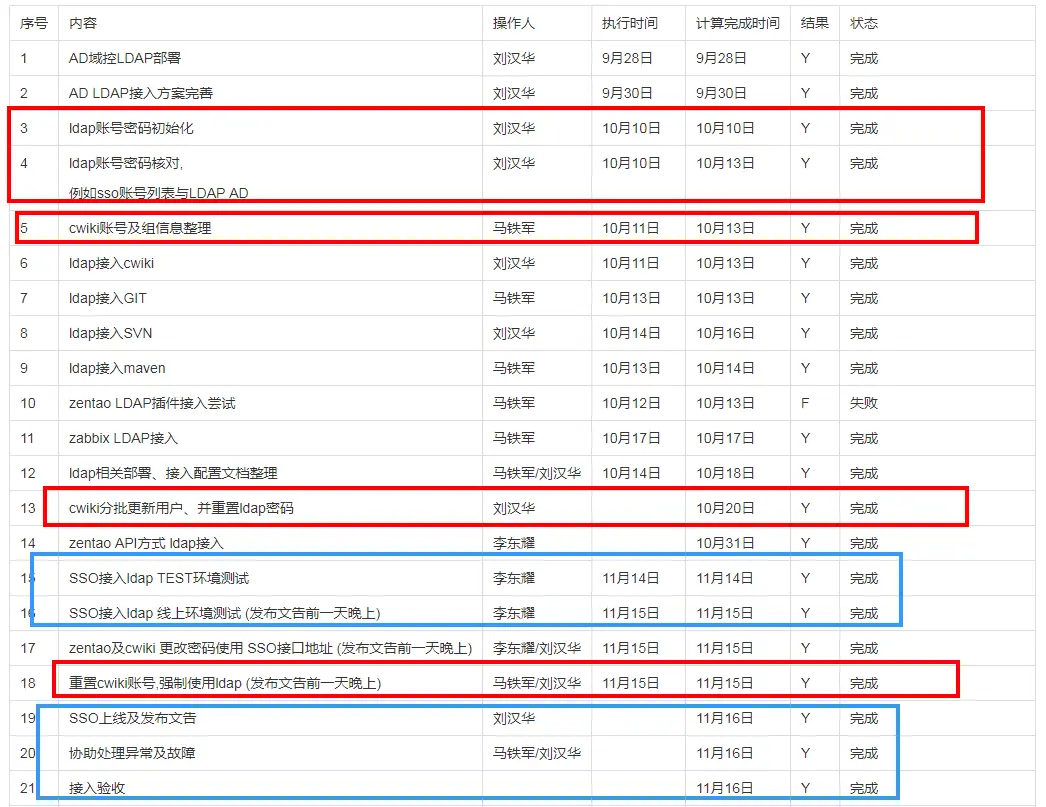
Task: Click the text 'ldap账号密码核对,'
Action: pyautogui.click(x=126, y=163)
